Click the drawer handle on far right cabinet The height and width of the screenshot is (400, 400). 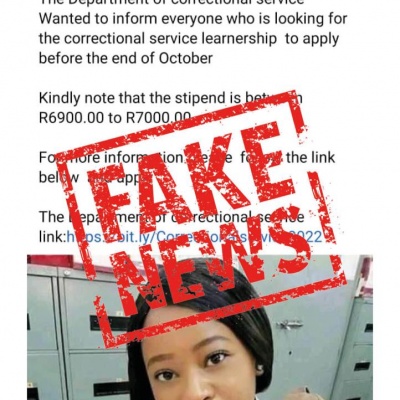point(362,366)
